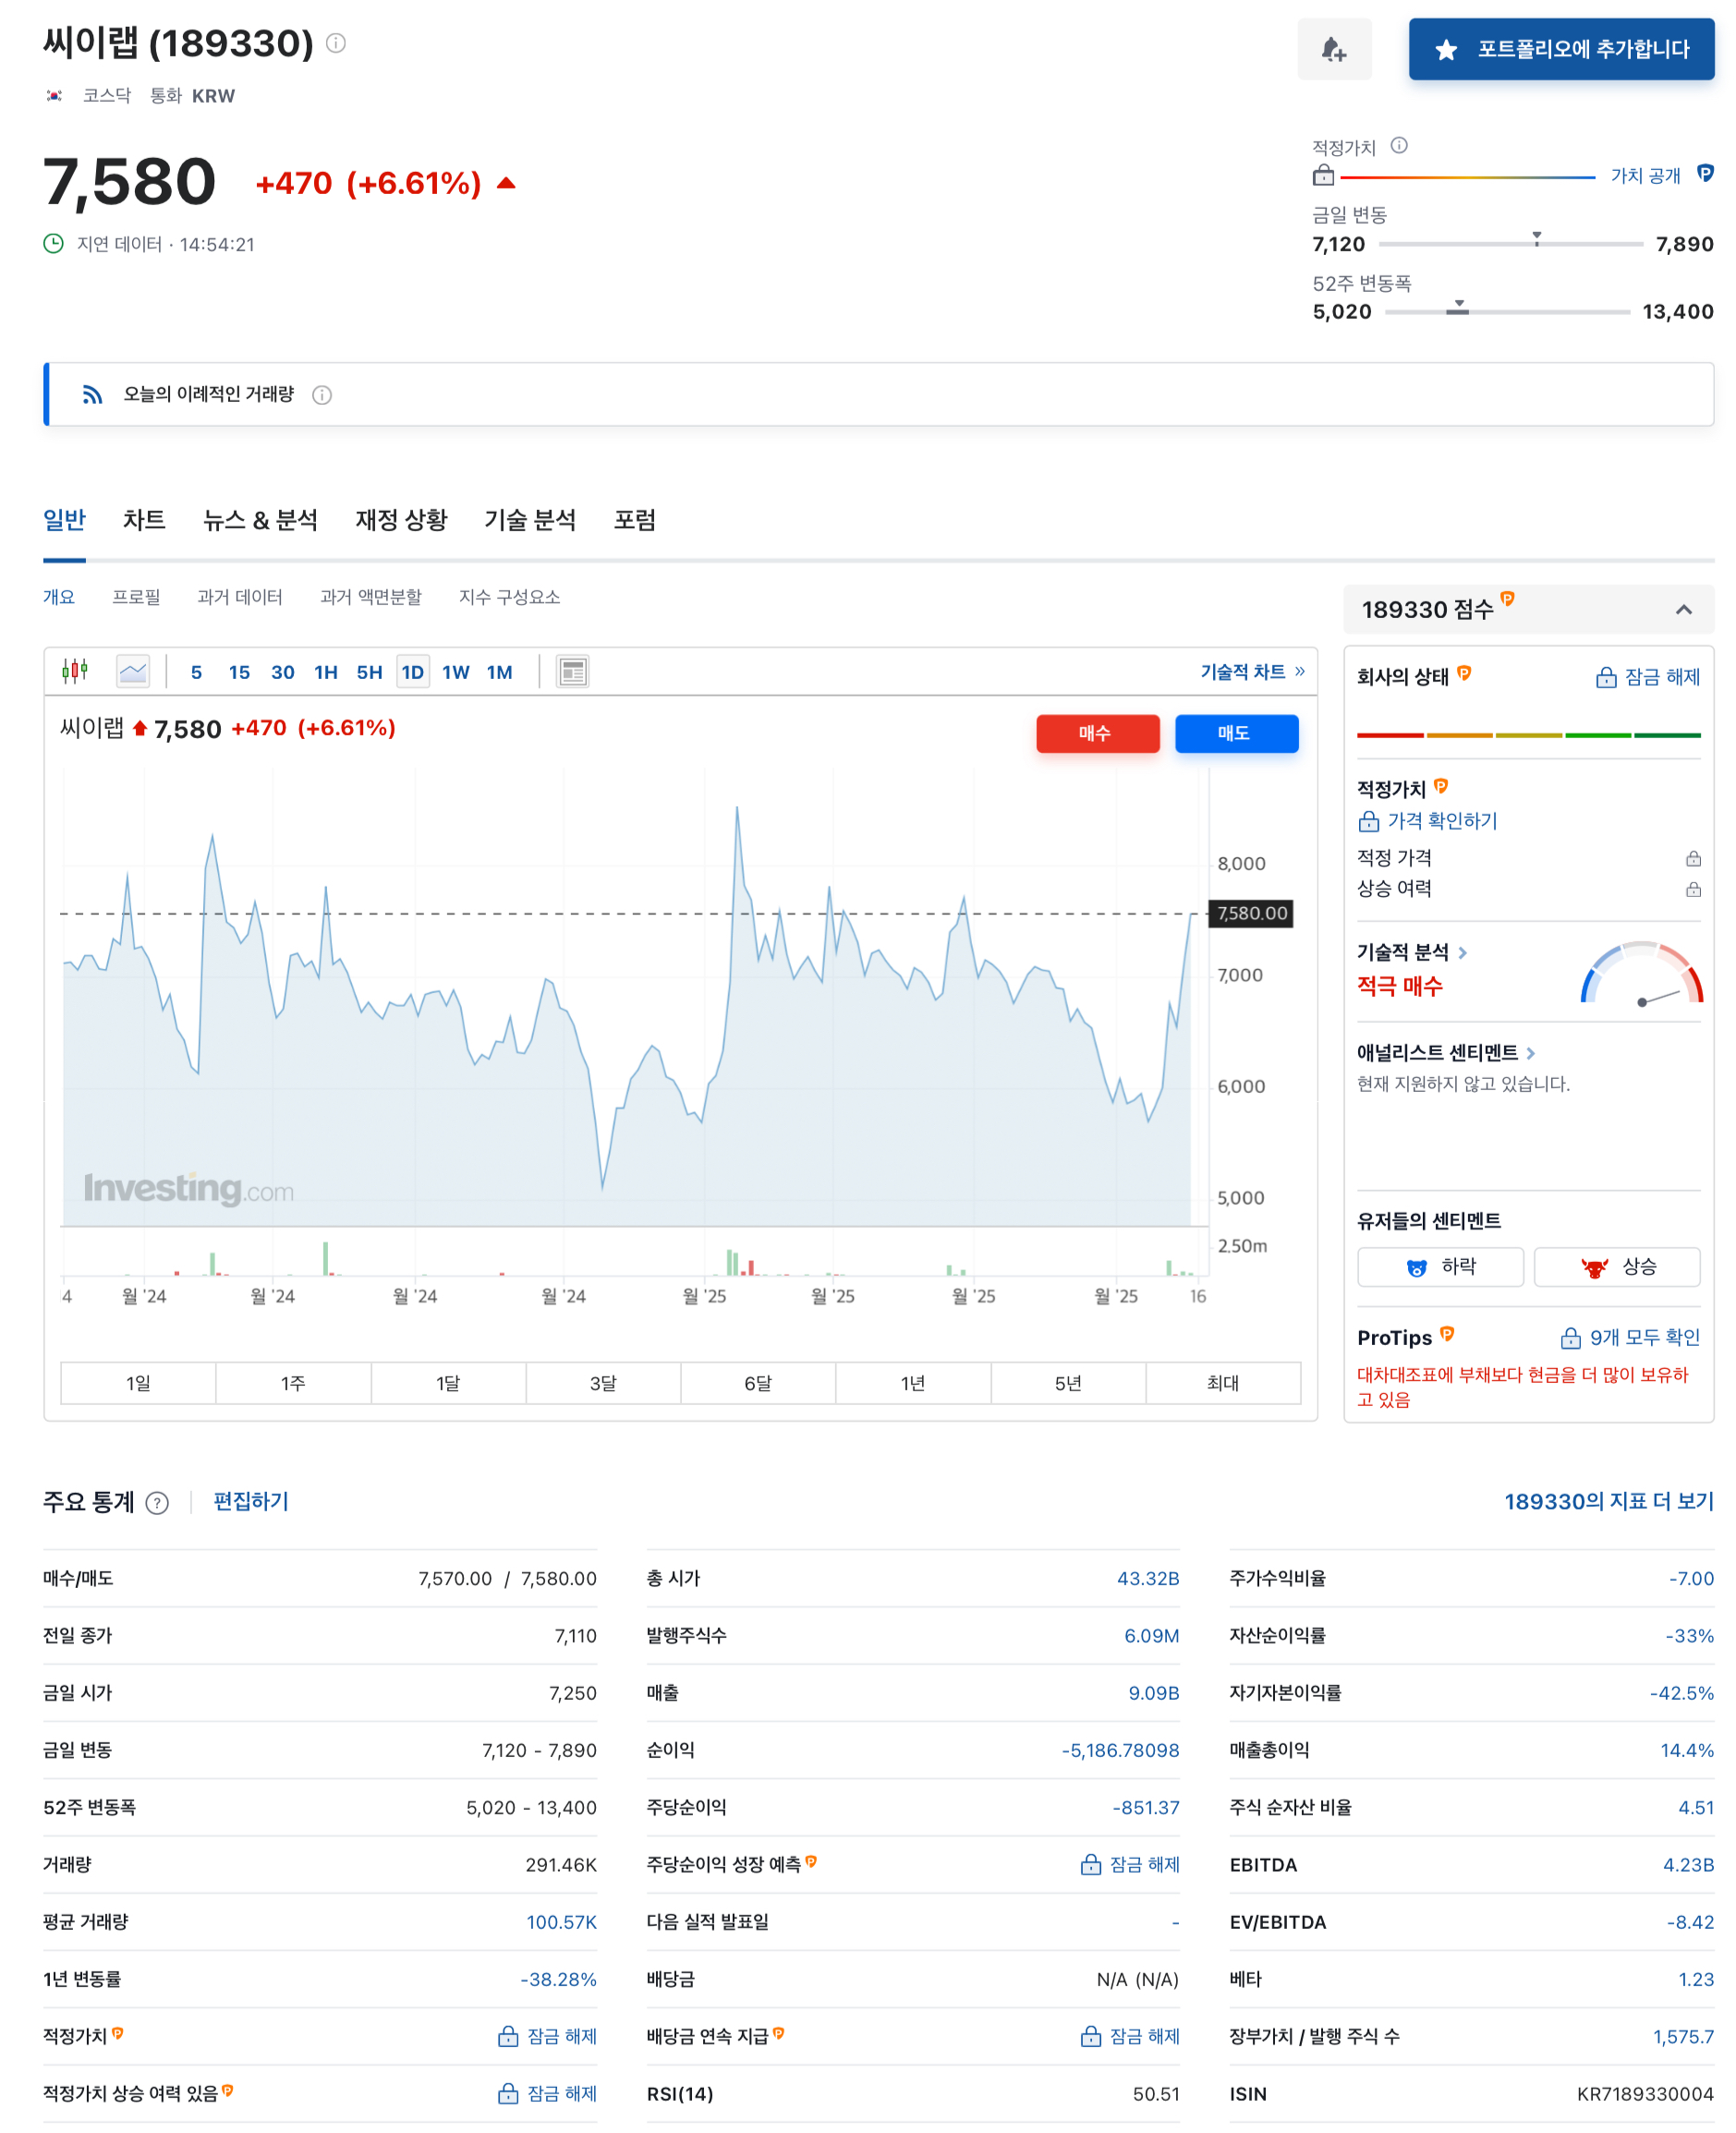Set the chart interval to 5 minutes
1736x2133 pixels.
[x=196, y=672]
